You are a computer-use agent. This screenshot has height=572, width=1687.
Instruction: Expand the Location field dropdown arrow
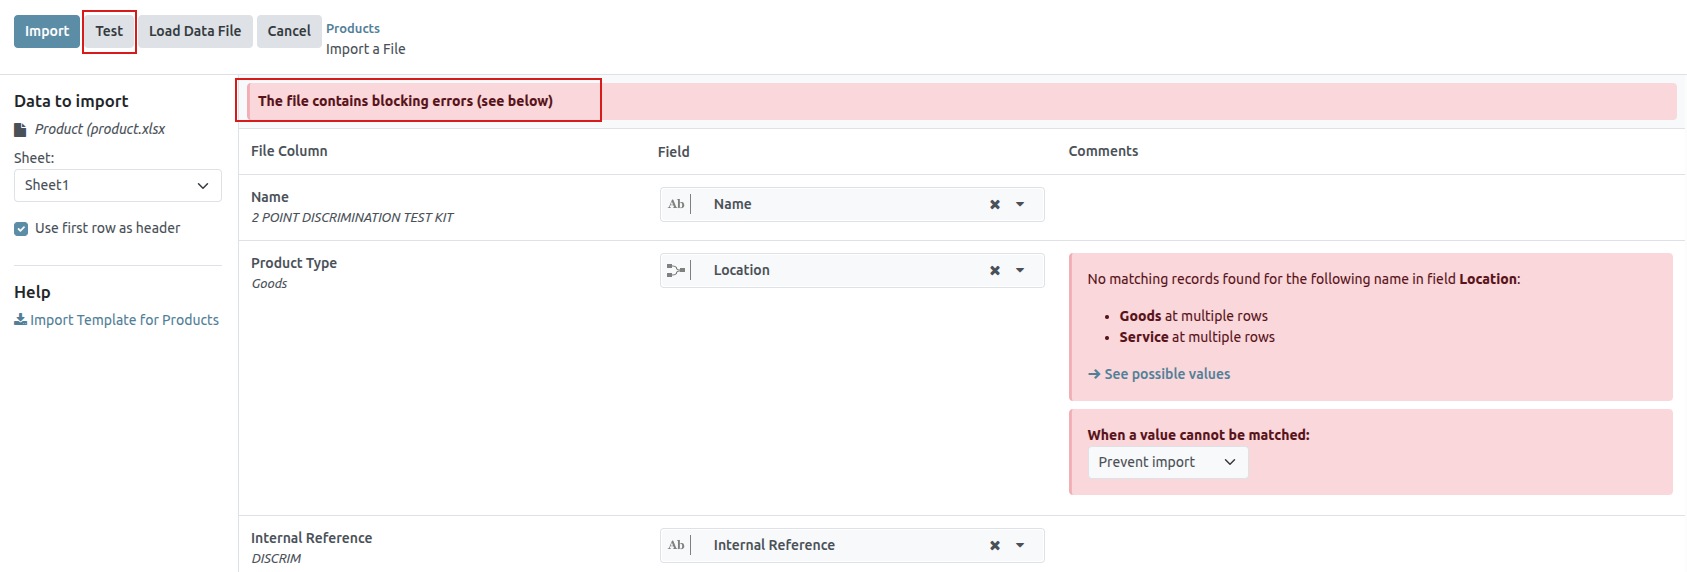coord(1020,270)
